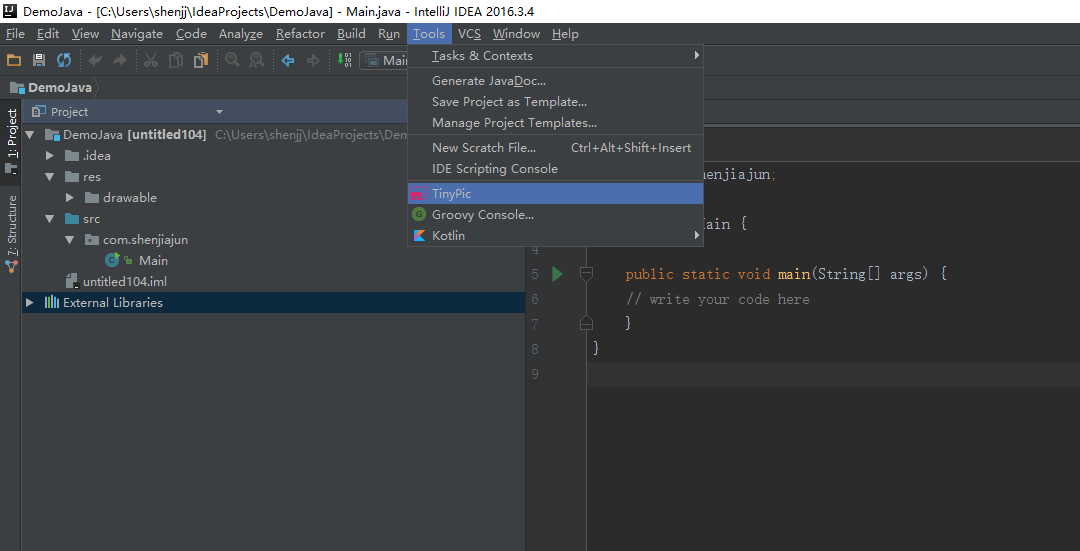Choose New Scratch File... menu item
The height and width of the screenshot is (551, 1080).
point(555,147)
